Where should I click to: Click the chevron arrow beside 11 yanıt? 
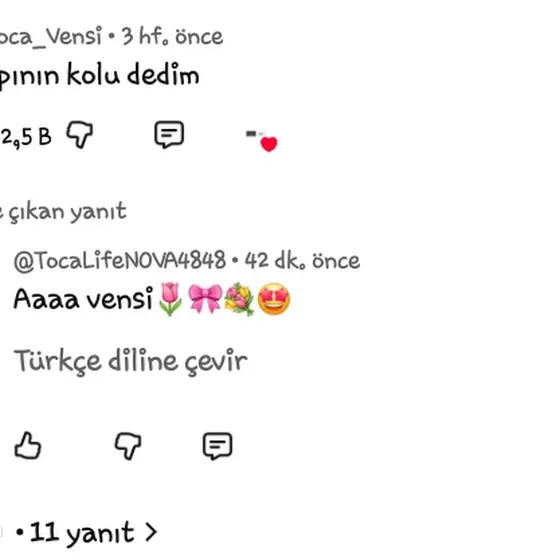tap(151, 532)
